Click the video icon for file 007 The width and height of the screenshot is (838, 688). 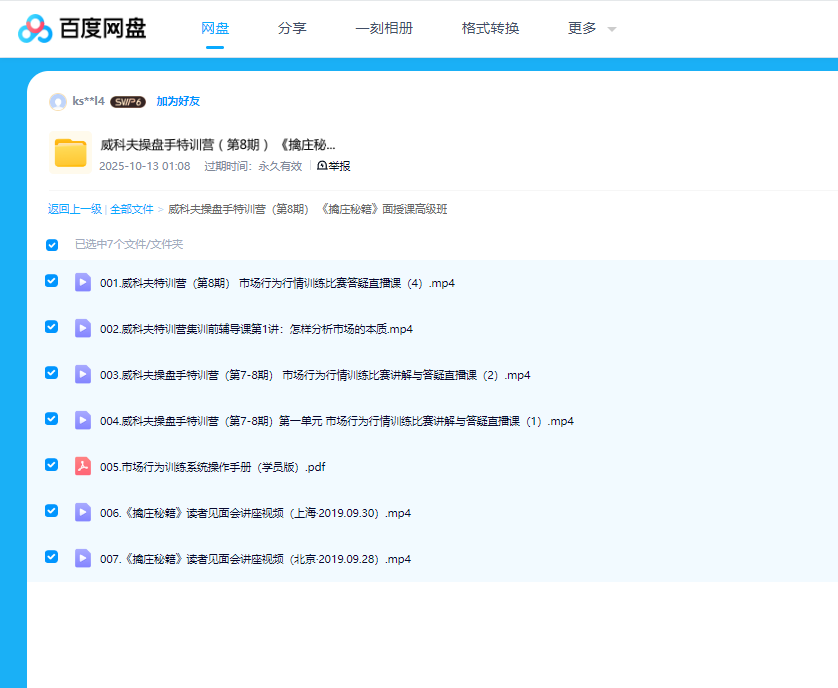point(83,558)
